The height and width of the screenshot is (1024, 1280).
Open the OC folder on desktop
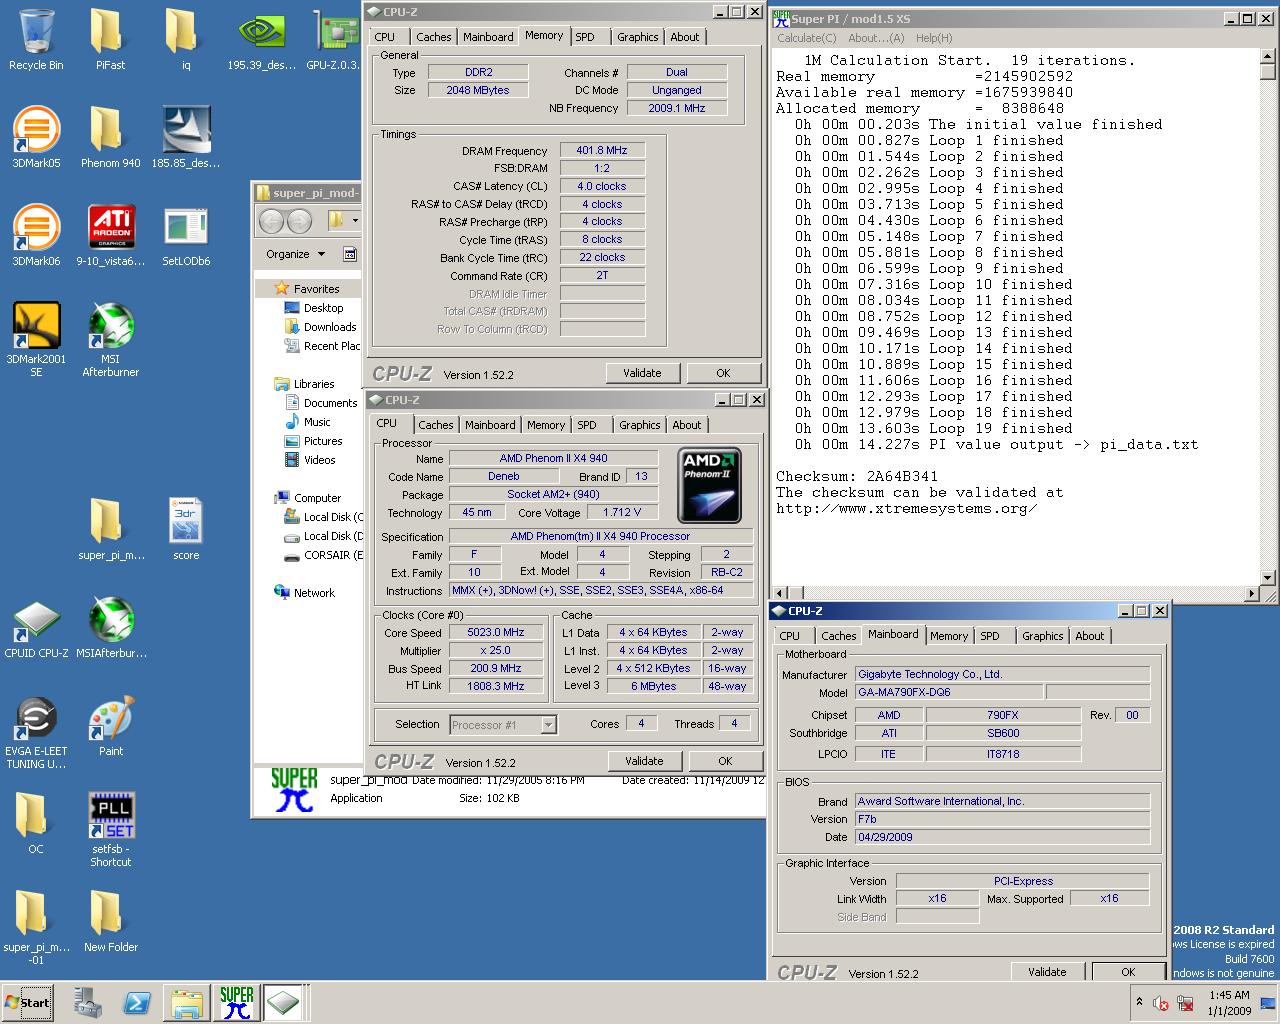36,824
